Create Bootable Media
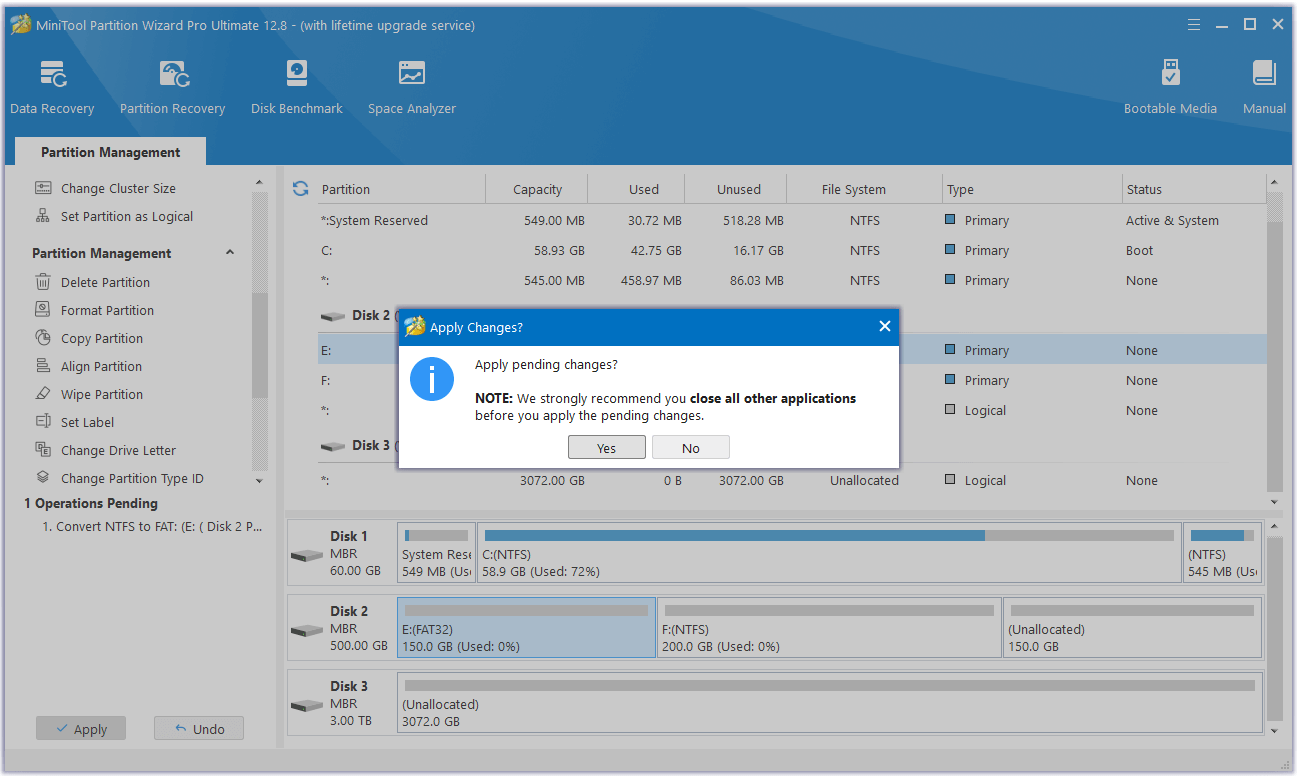Screen dimensions: 1298x778 click(1170, 87)
